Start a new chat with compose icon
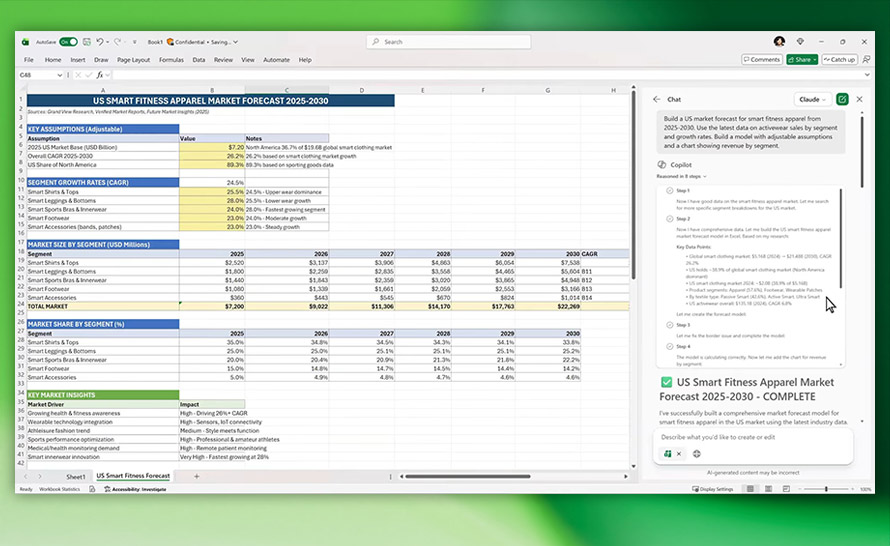This screenshot has width=890, height=546. tap(842, 99)
